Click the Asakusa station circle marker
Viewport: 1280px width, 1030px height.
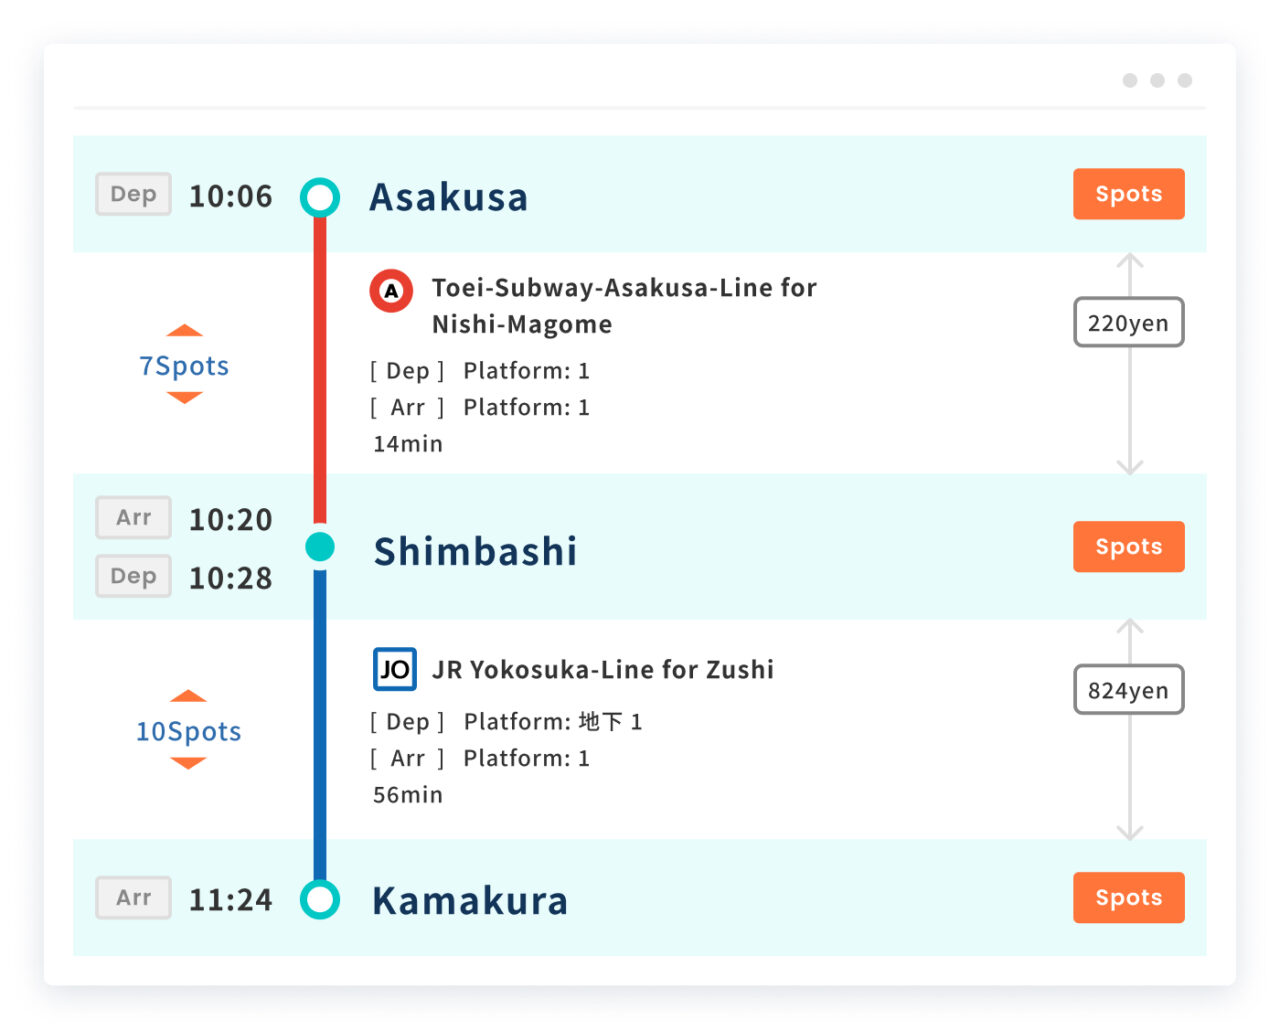[320, 197]
